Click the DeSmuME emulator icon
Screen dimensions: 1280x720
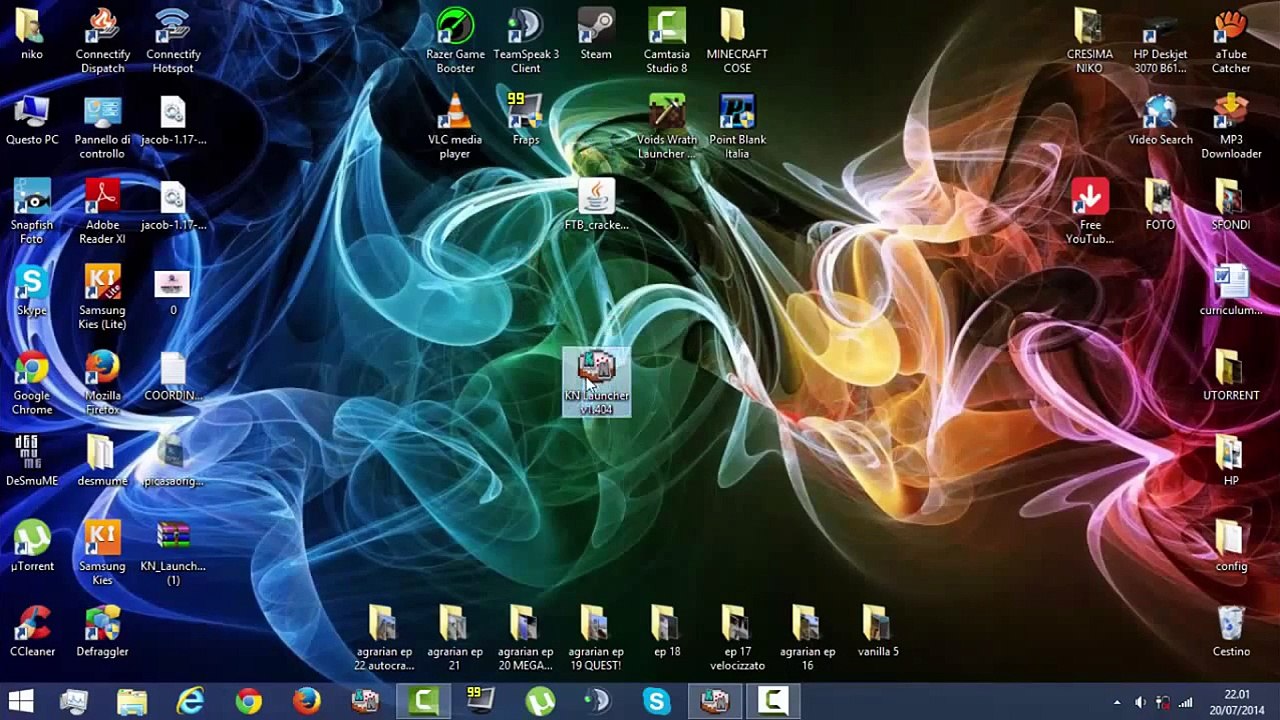click(32, 461)
